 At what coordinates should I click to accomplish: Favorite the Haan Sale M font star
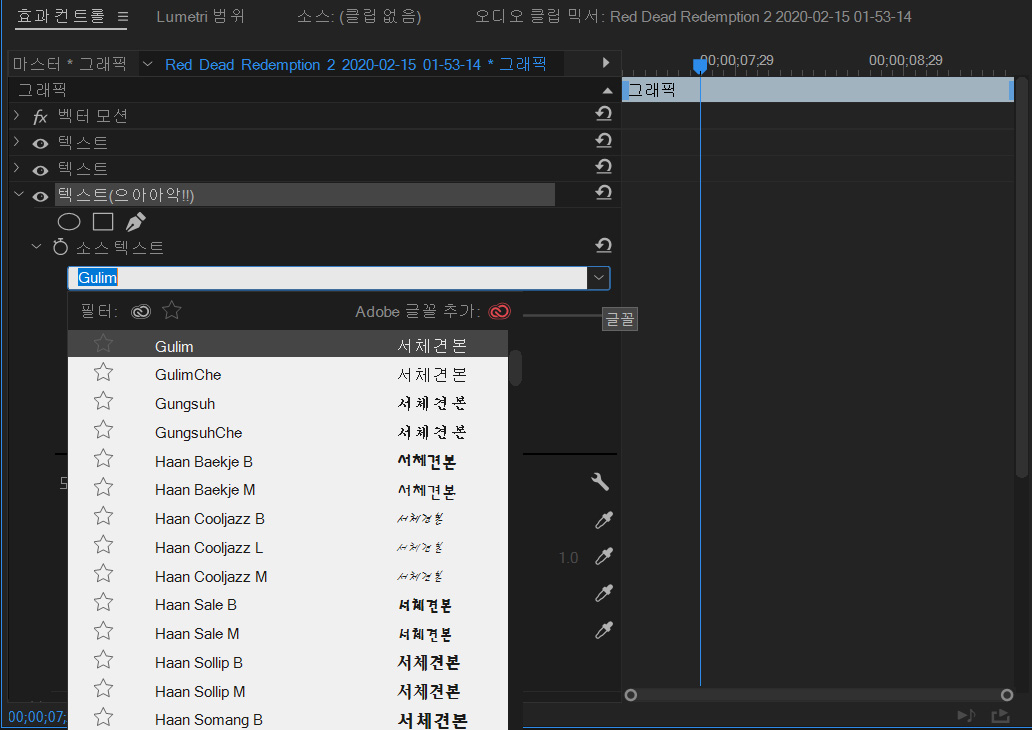point(103,632)
